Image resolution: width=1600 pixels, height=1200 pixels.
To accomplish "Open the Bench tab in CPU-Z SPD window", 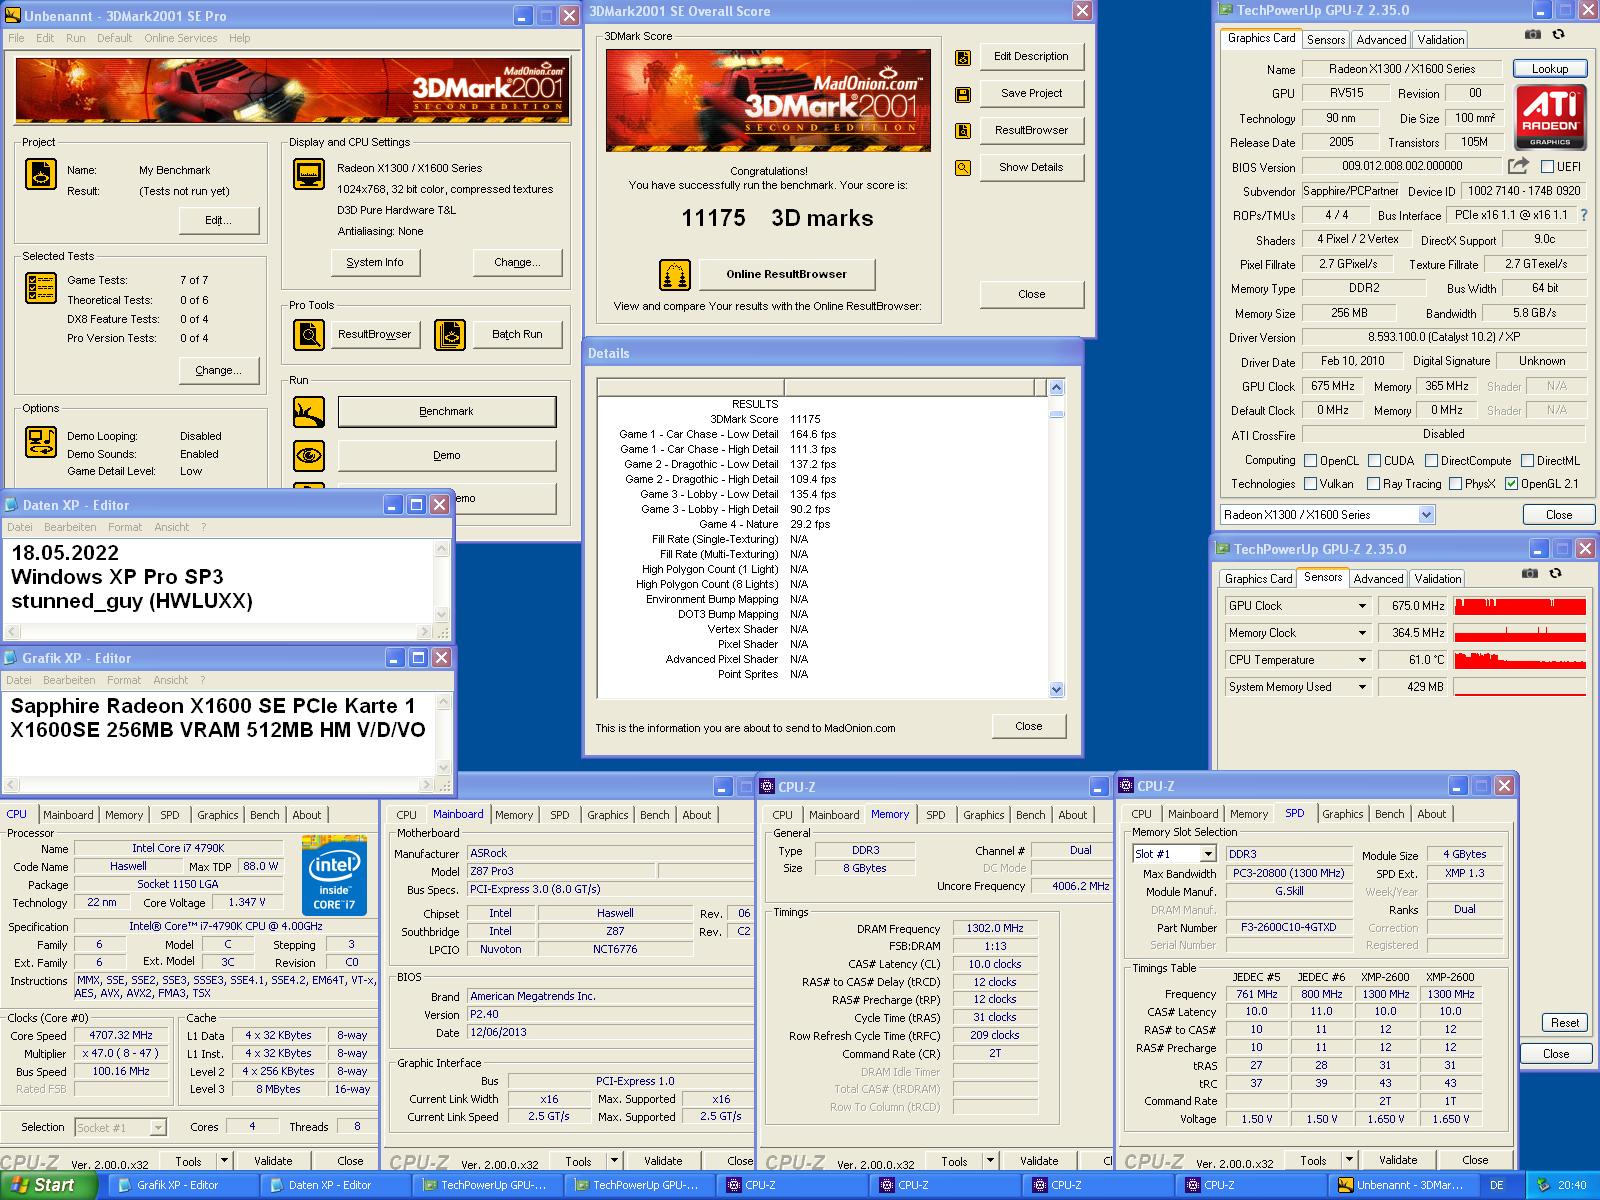I will click(x=1389, y=814).
